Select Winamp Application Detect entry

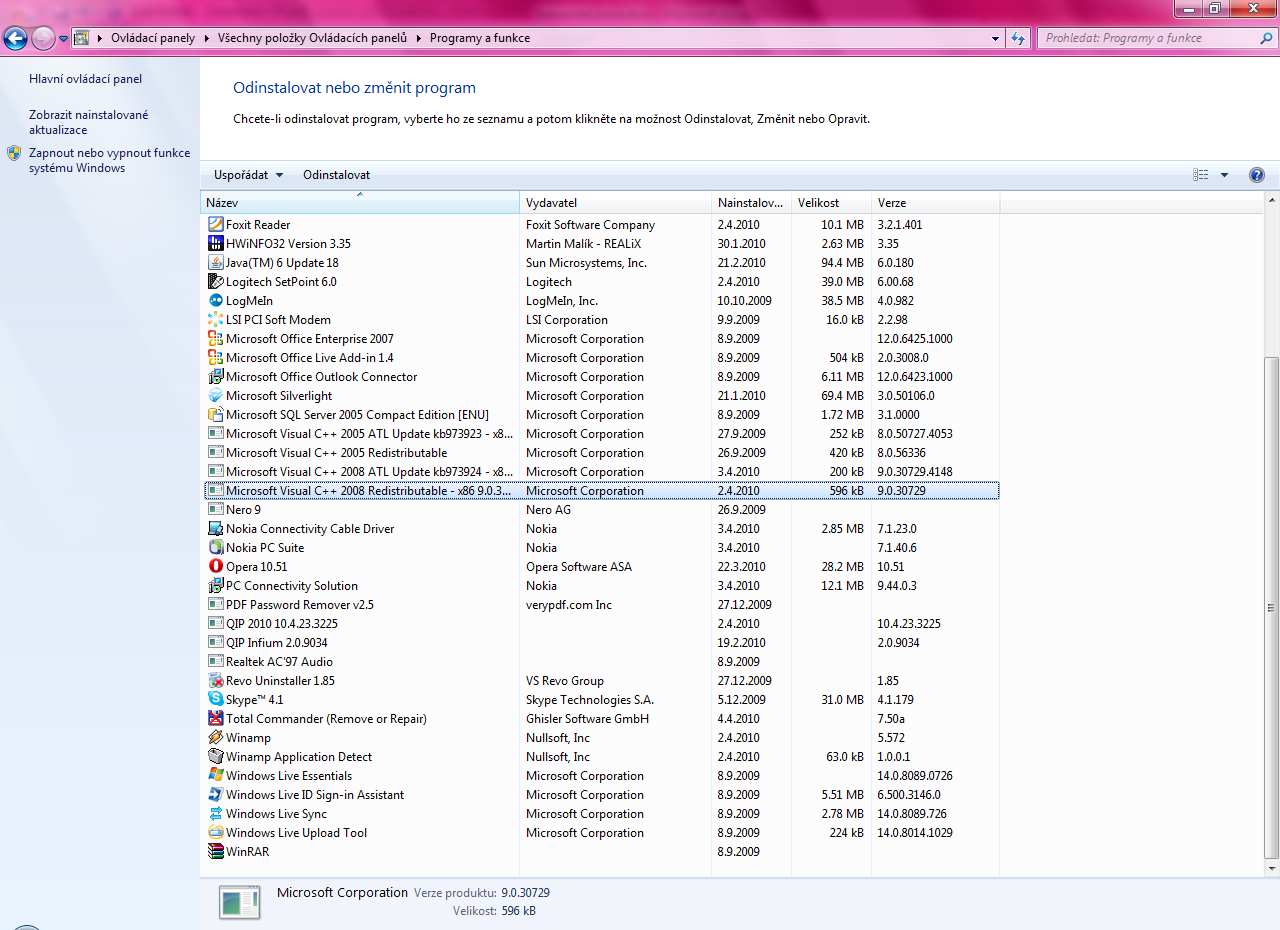602,757
